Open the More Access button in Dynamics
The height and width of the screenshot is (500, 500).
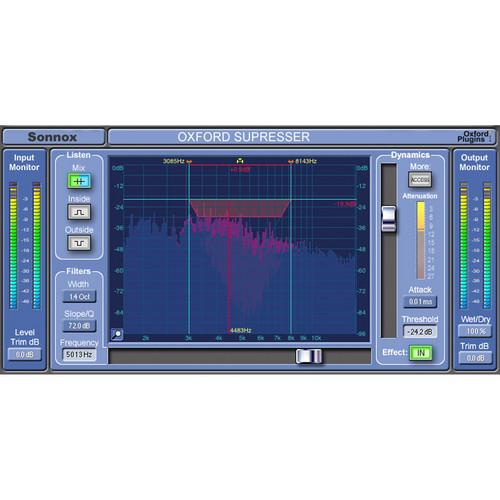coord(420,180)
